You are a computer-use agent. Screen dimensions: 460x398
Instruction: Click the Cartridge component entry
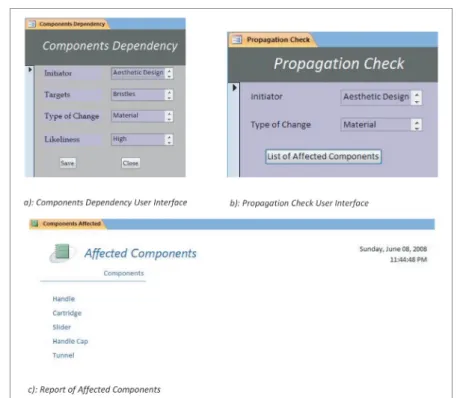tap(67, 313)
